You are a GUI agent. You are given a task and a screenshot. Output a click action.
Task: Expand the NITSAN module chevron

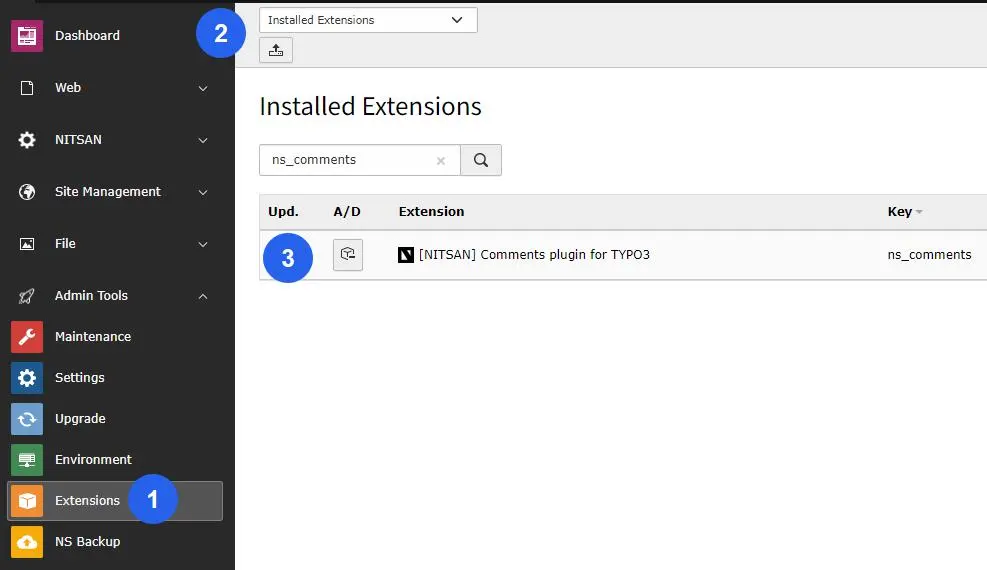point(203,140)
